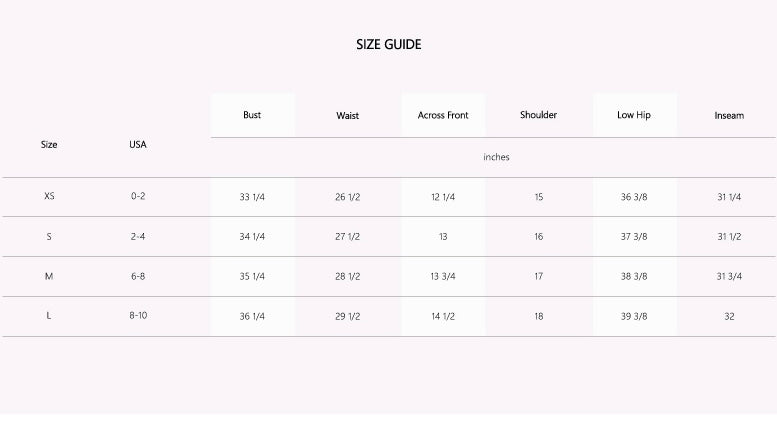Click the Shoulder column header
The height and width of the screenshot is (423, 777).
point(538,115)
